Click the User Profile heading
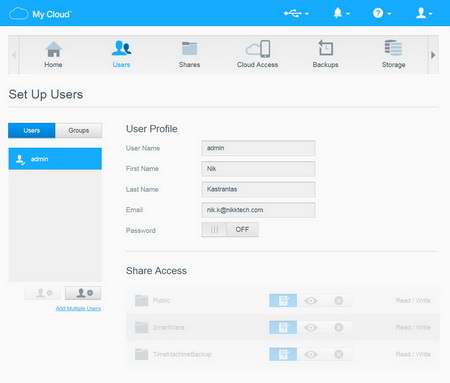Screen dimensions: 450x383 [152, 129]
